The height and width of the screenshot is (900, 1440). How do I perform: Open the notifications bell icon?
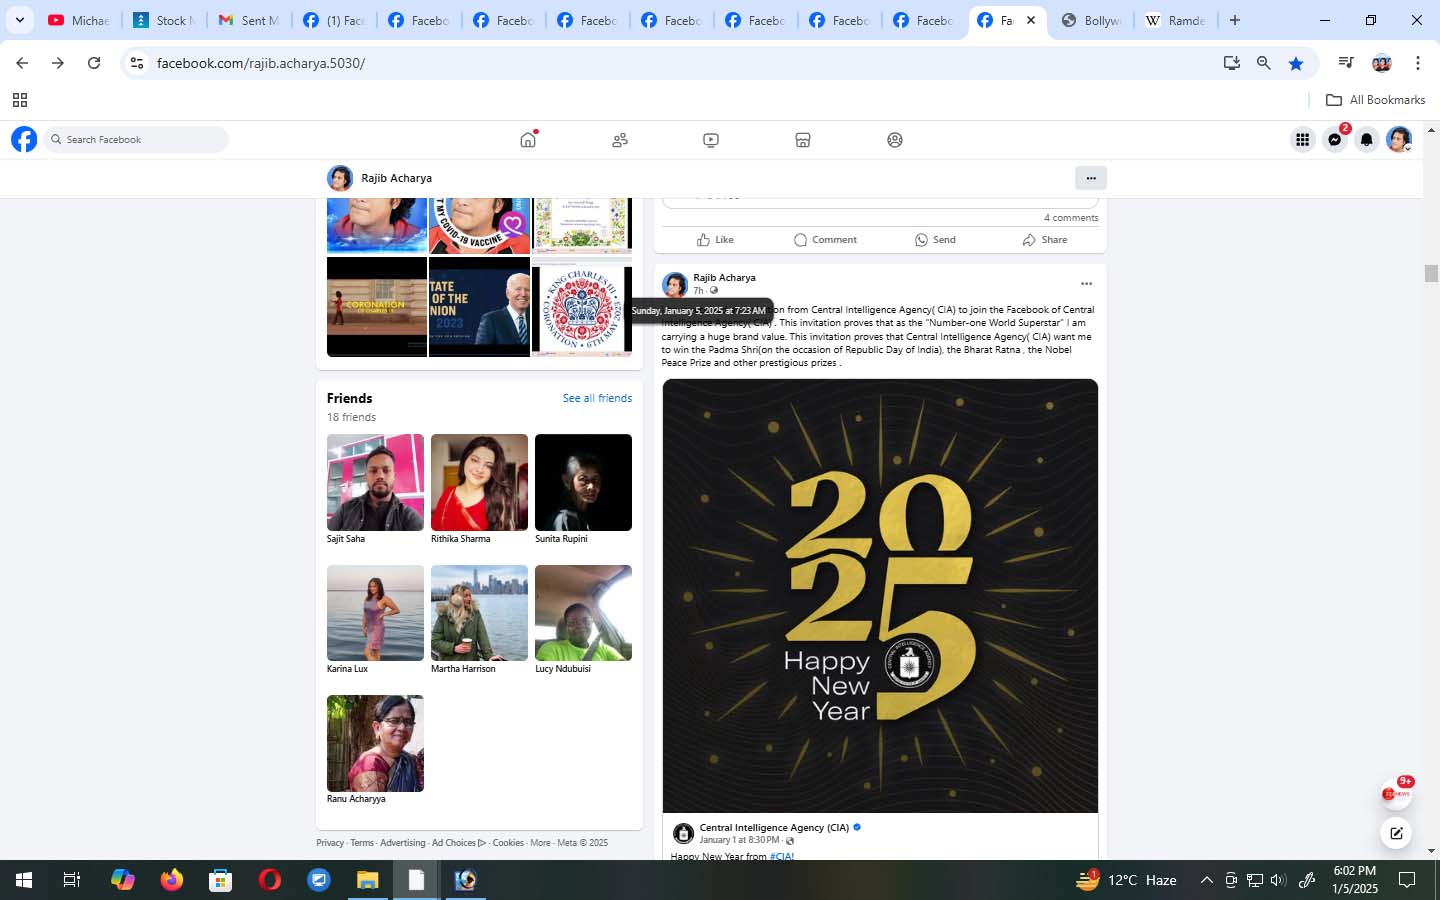click(1367, 140)
